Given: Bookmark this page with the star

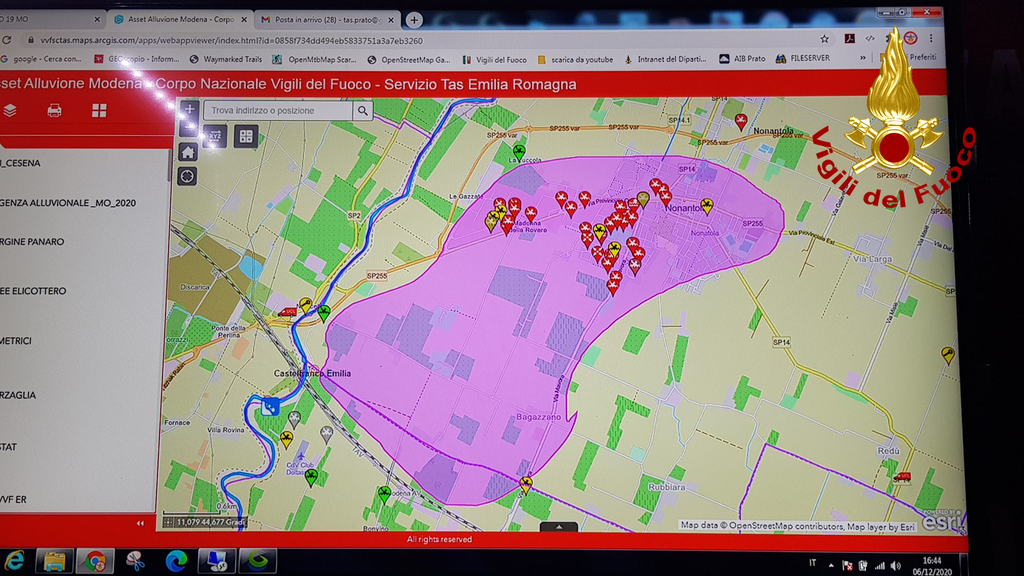Looking at the screenshot, I should (x=824, y=39).
